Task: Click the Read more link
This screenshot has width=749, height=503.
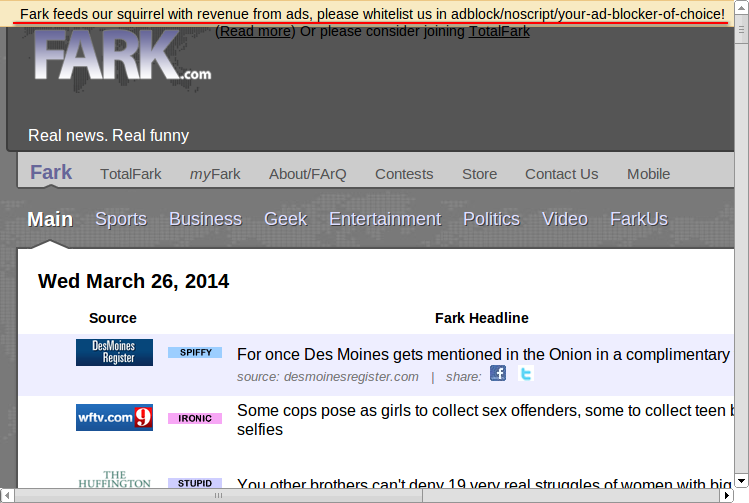Action: click(x=256, y=31)
